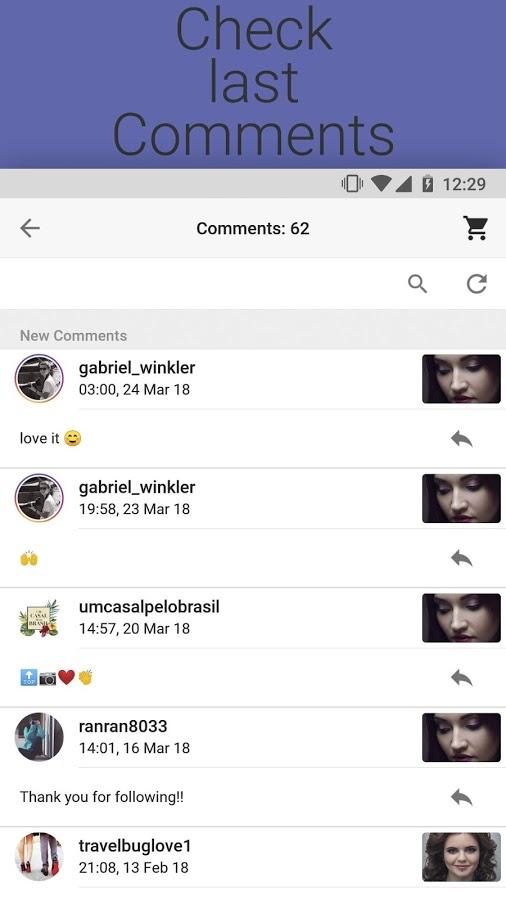This screenshot has height=900, width=506.
Task: Open umcasalpelobrasil profile picture
Action: (x=39, y=618)
